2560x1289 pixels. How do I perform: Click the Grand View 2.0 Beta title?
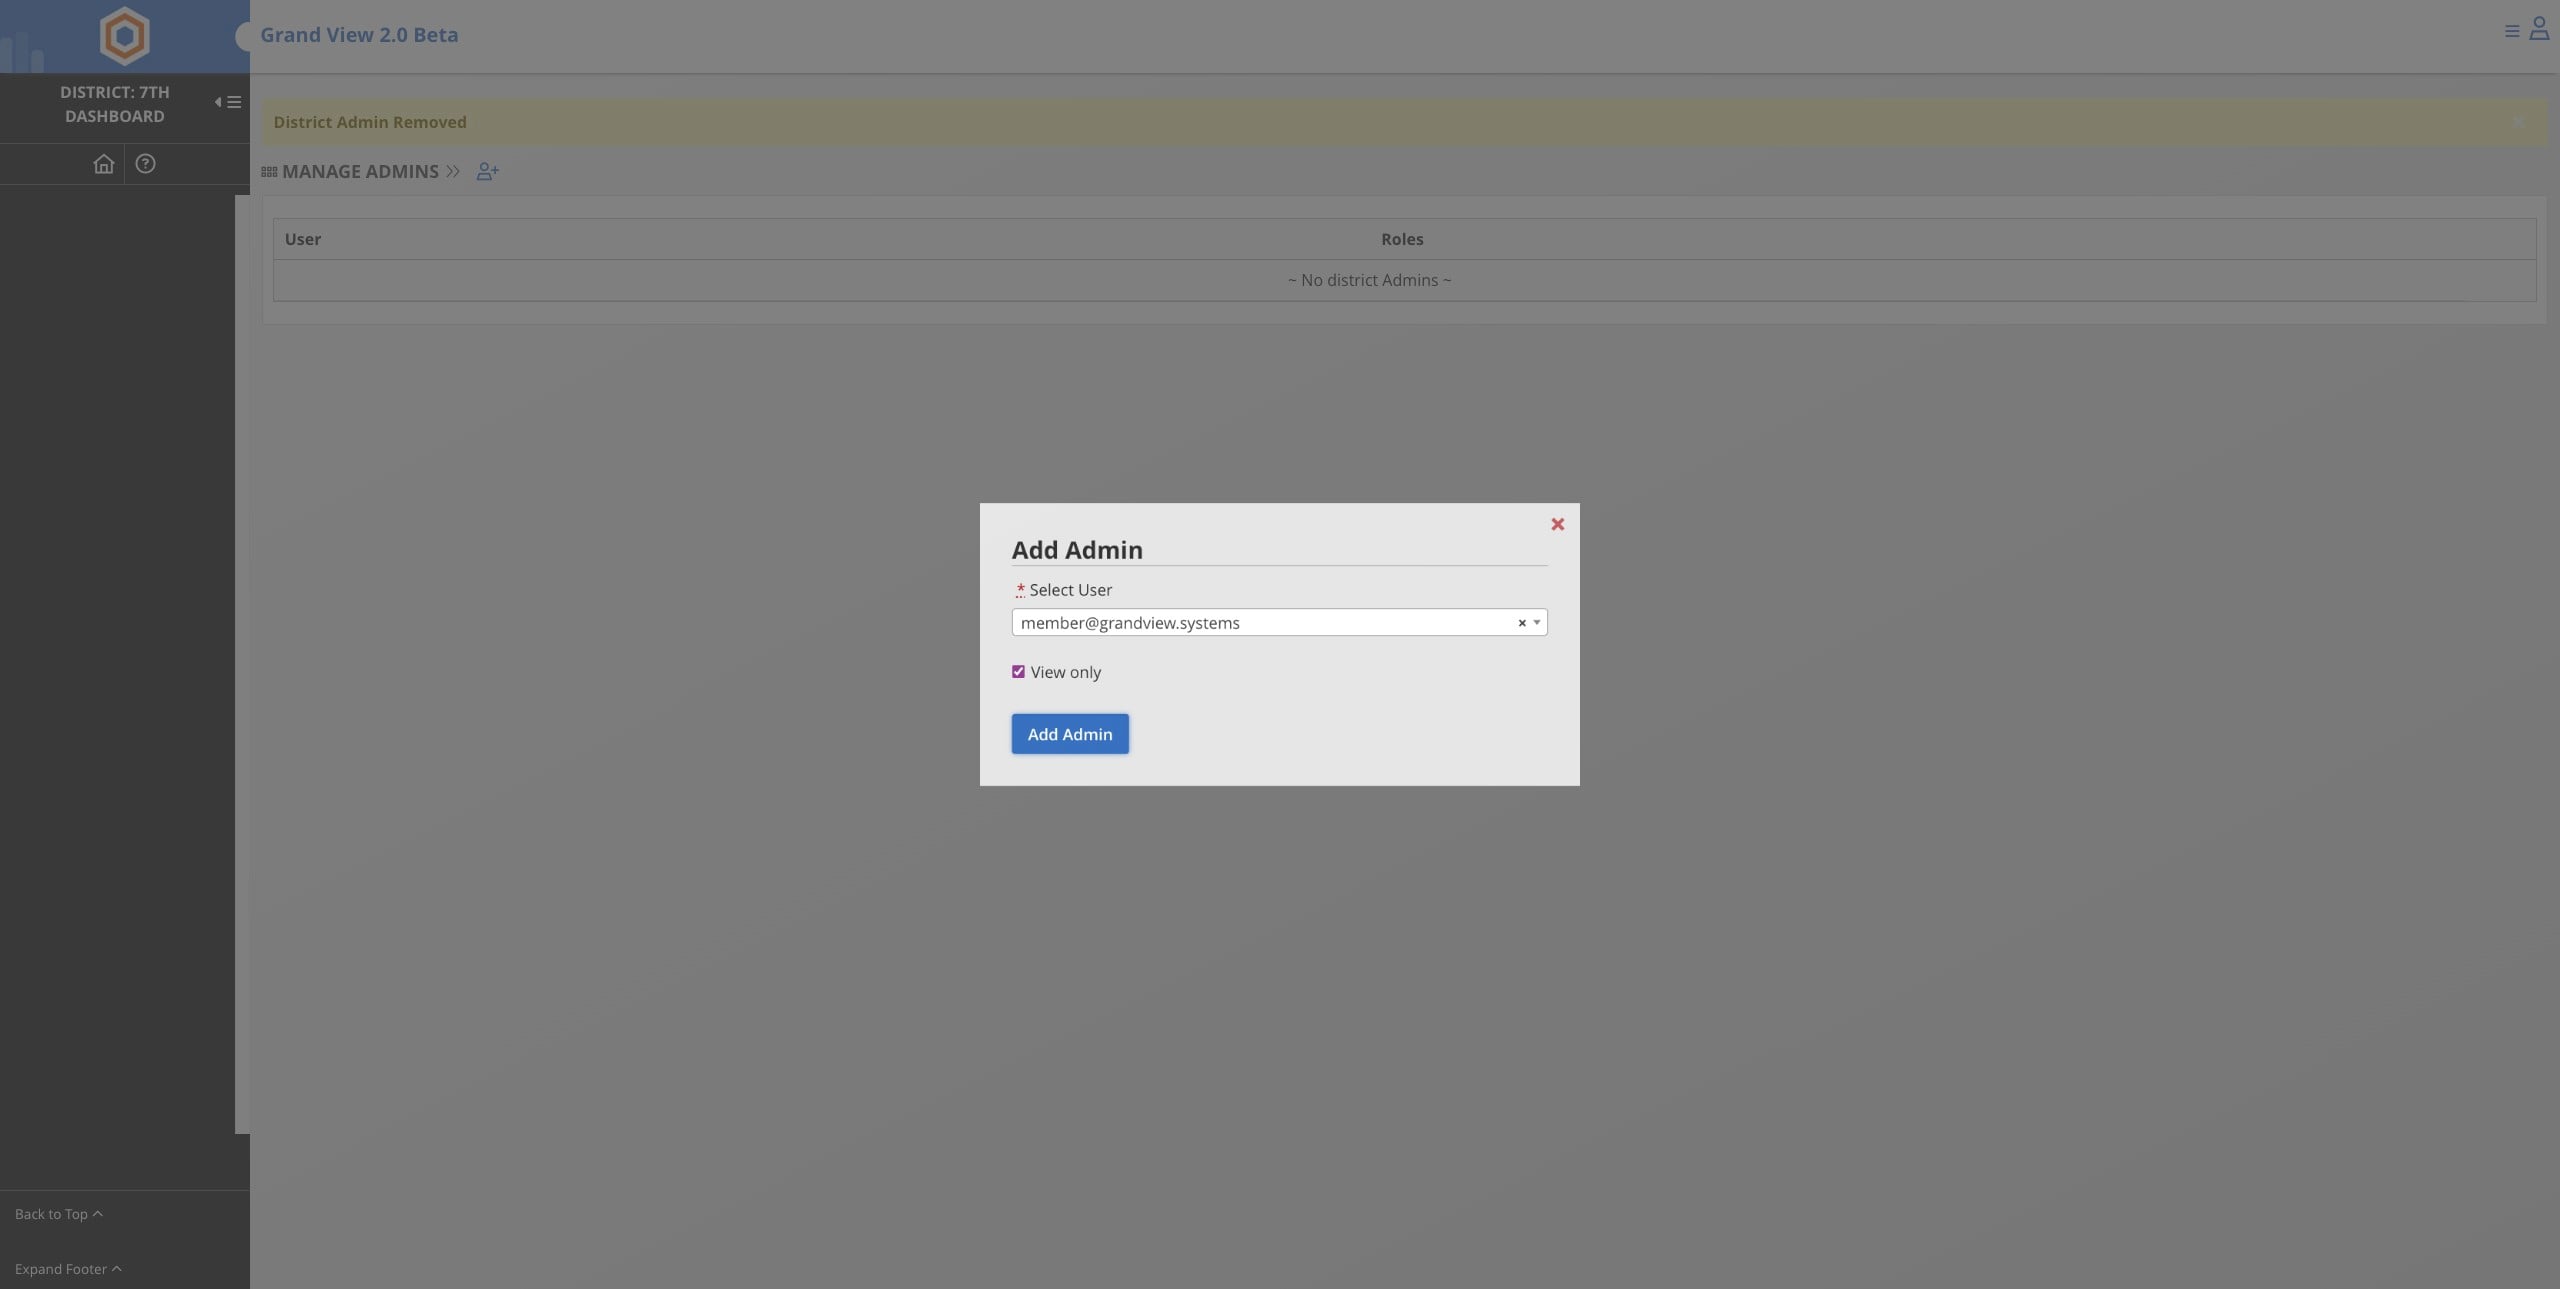tap(359, 35)
